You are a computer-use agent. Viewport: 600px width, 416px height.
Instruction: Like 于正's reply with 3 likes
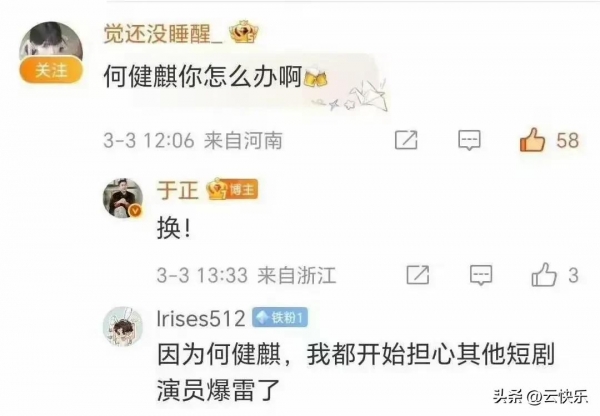[x=543, y=274]
